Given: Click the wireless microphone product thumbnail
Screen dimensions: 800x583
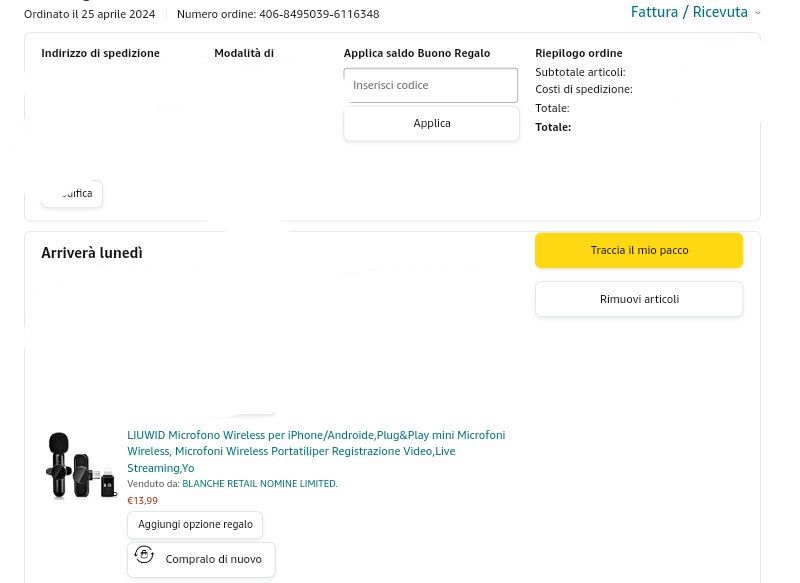Looking at the screenshot, I should (80, 465).
